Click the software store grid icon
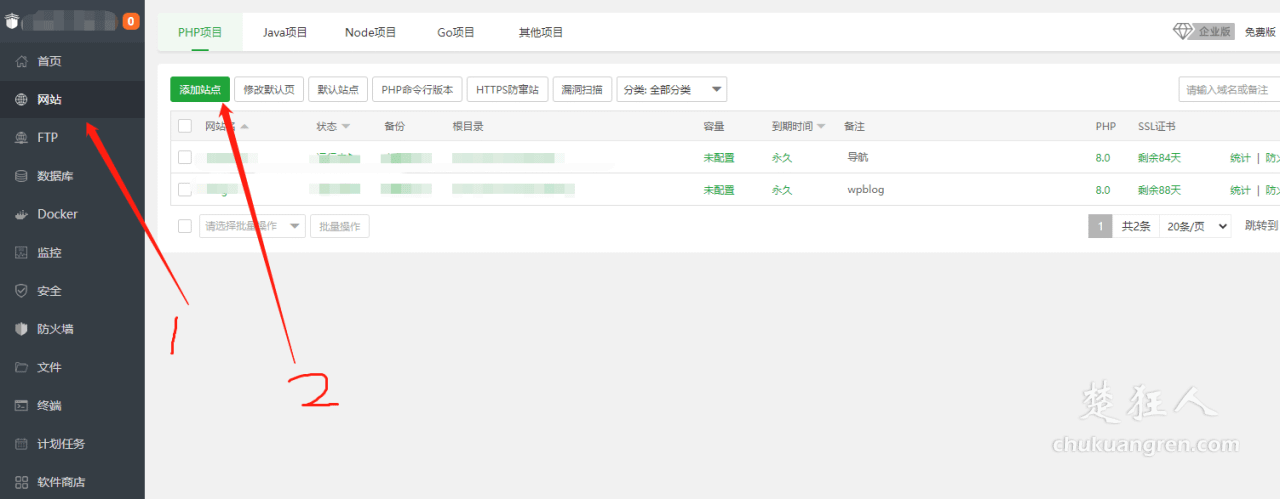The height and width of the screenshot is (499, 1280). pos(21,482)
